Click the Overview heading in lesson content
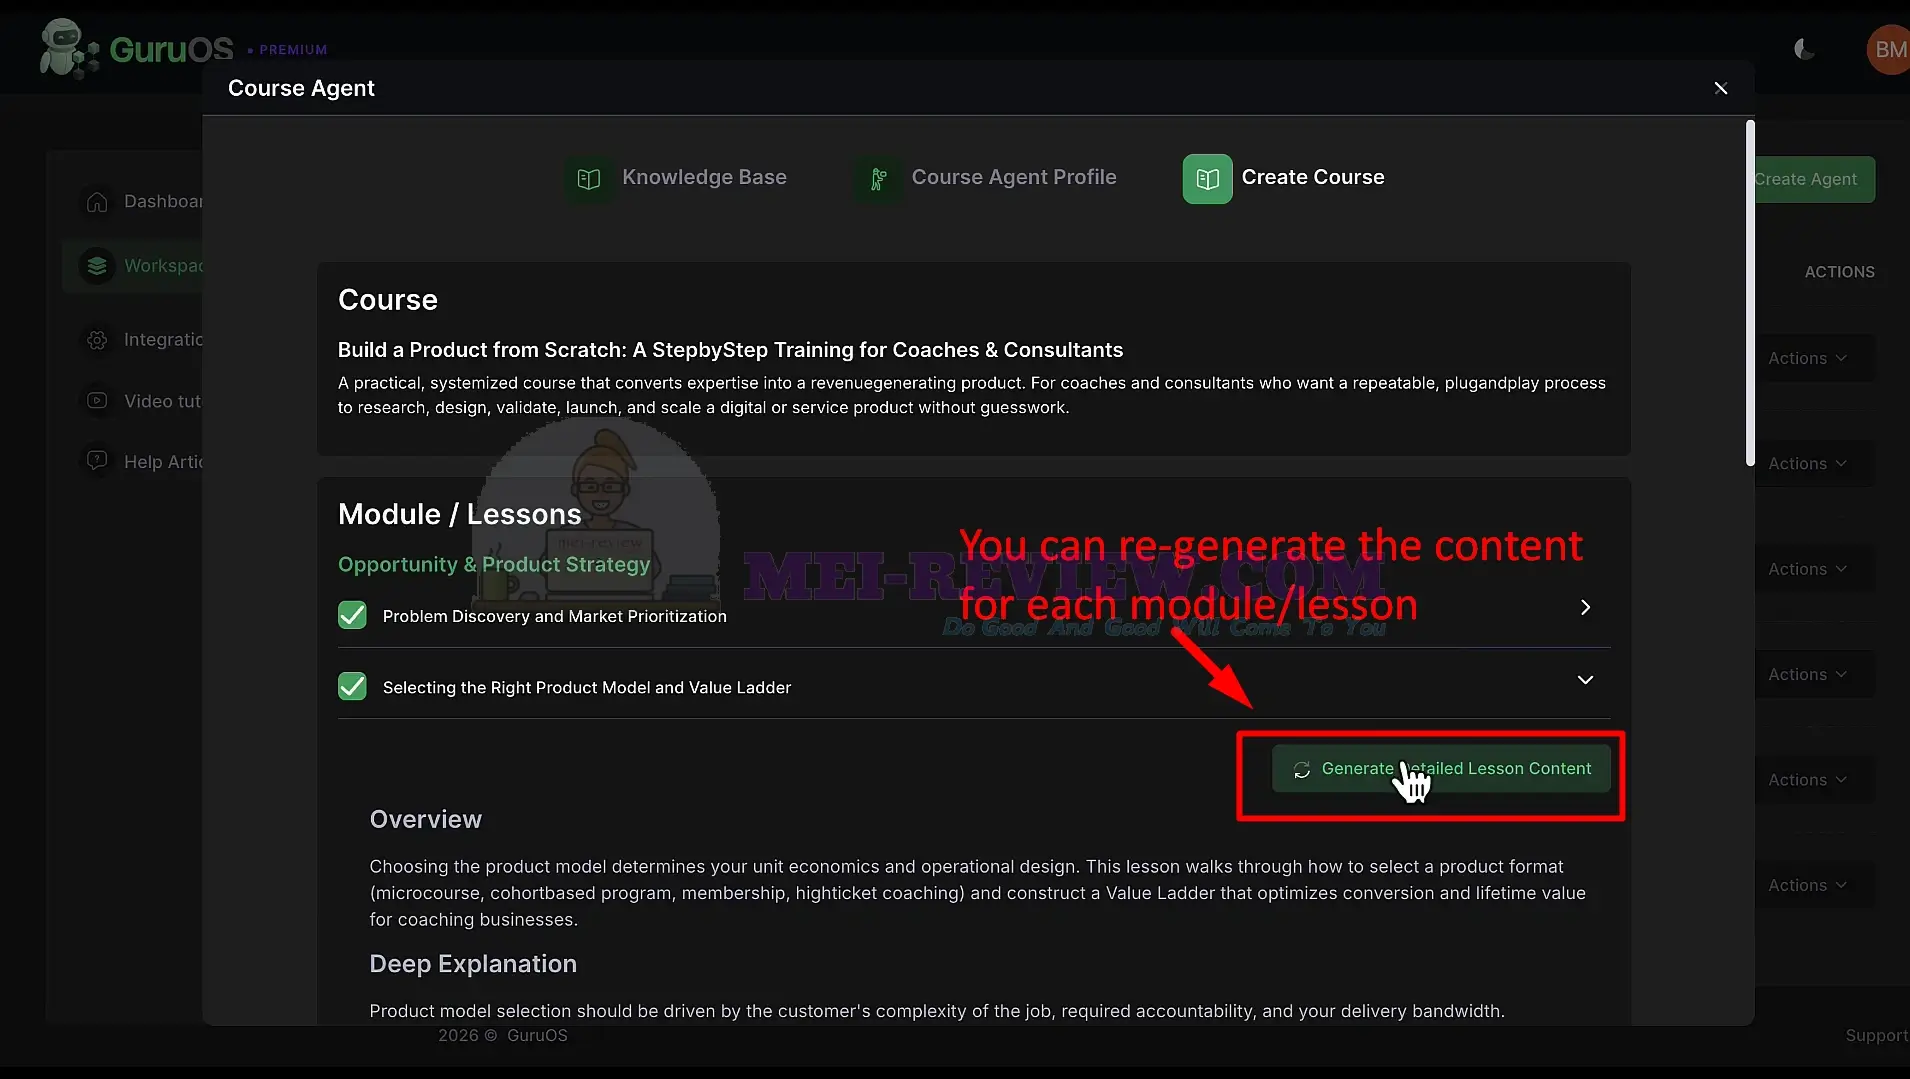The image size is (1910, 1079). [425, 820]
